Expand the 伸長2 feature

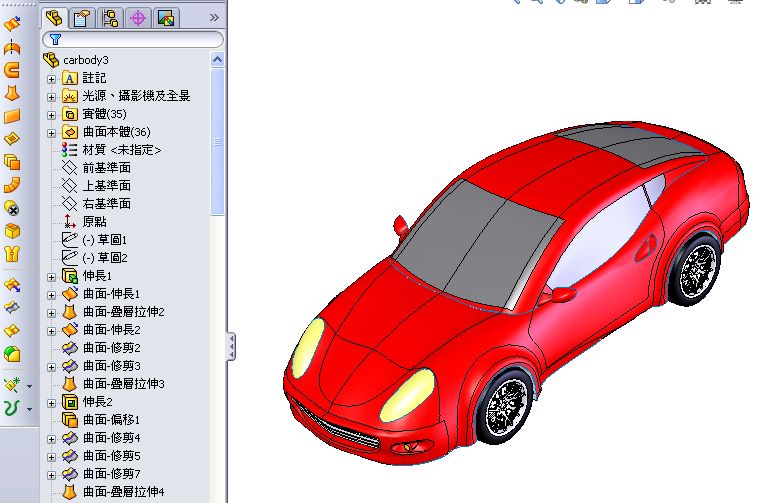point(51,403)
